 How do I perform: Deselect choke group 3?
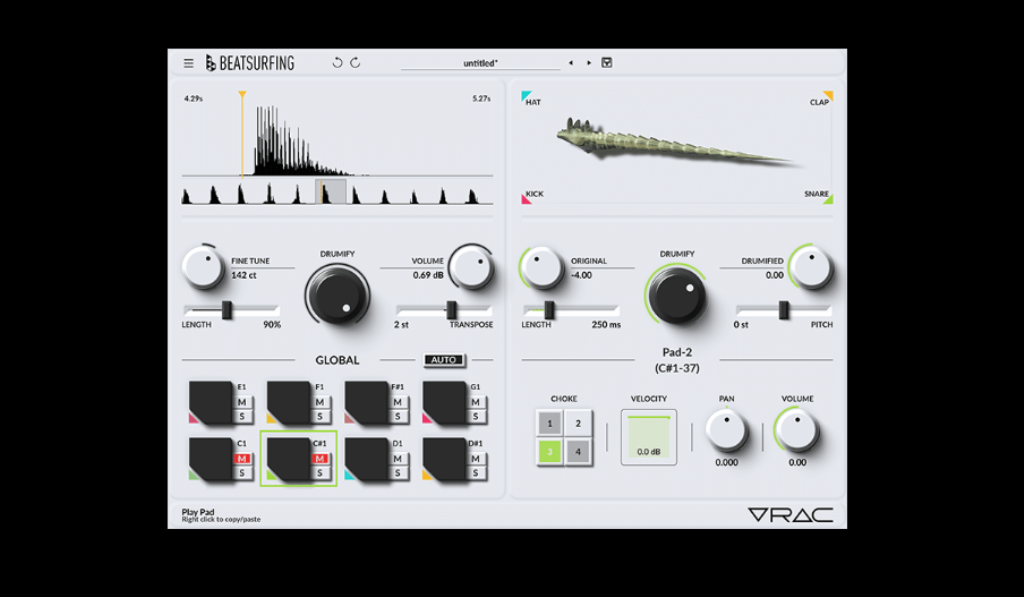(x=550, y=451)
